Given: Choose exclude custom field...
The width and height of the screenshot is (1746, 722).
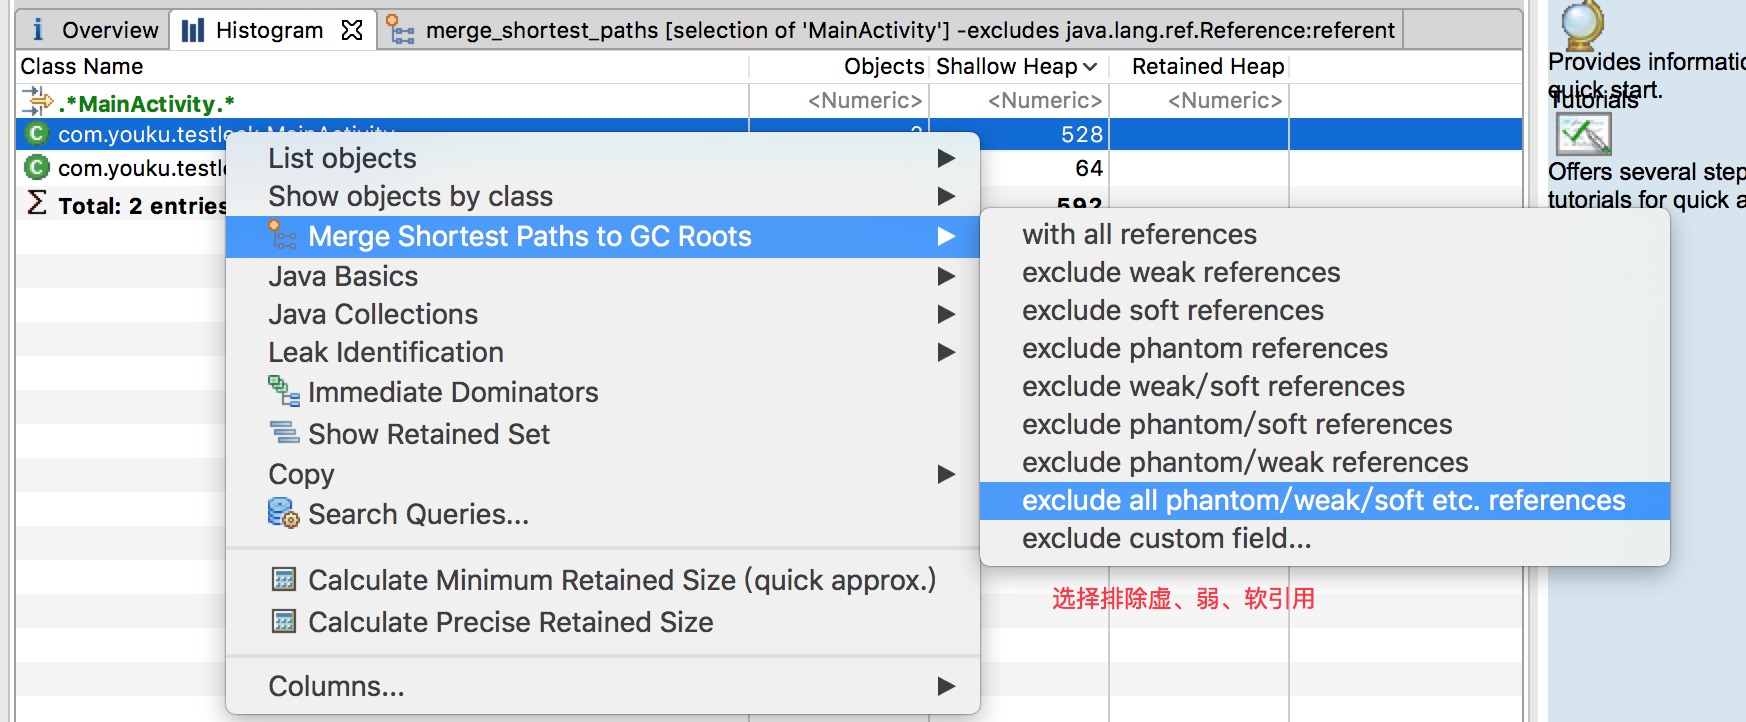Looking at the screenshot, I should pos(1325,538).
